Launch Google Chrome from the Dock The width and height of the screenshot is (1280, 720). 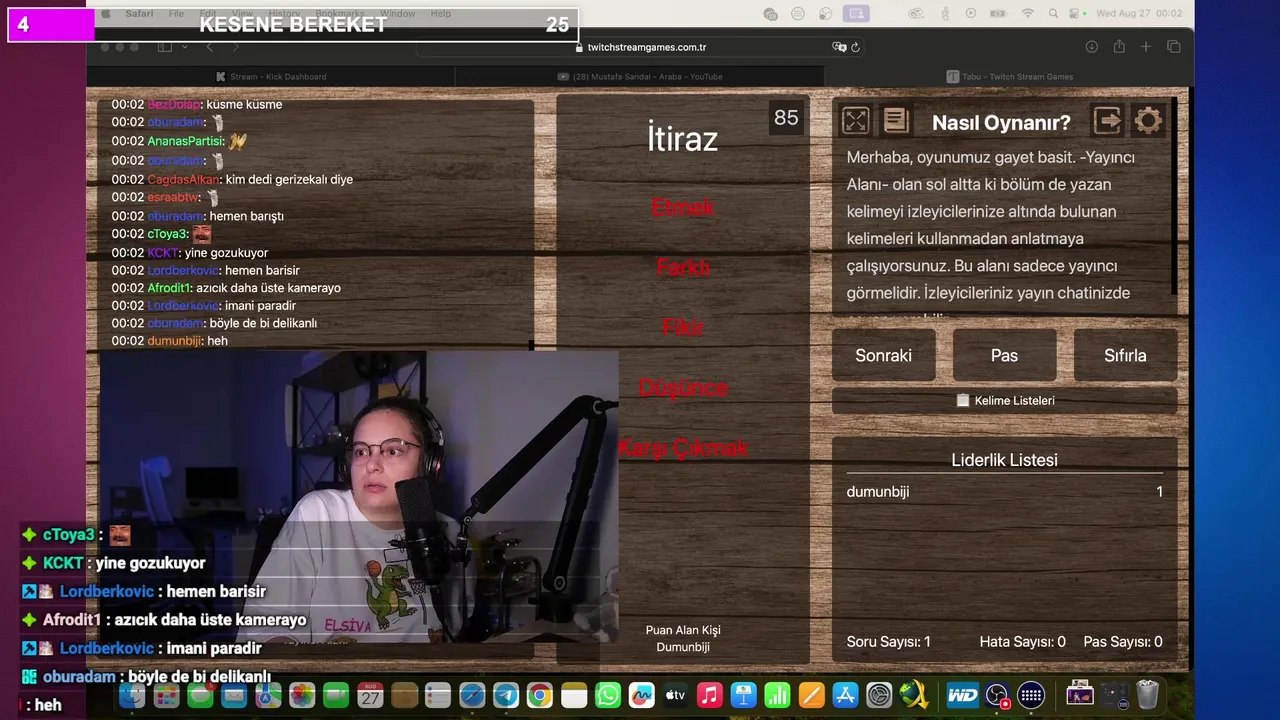(x=540, y=695)
